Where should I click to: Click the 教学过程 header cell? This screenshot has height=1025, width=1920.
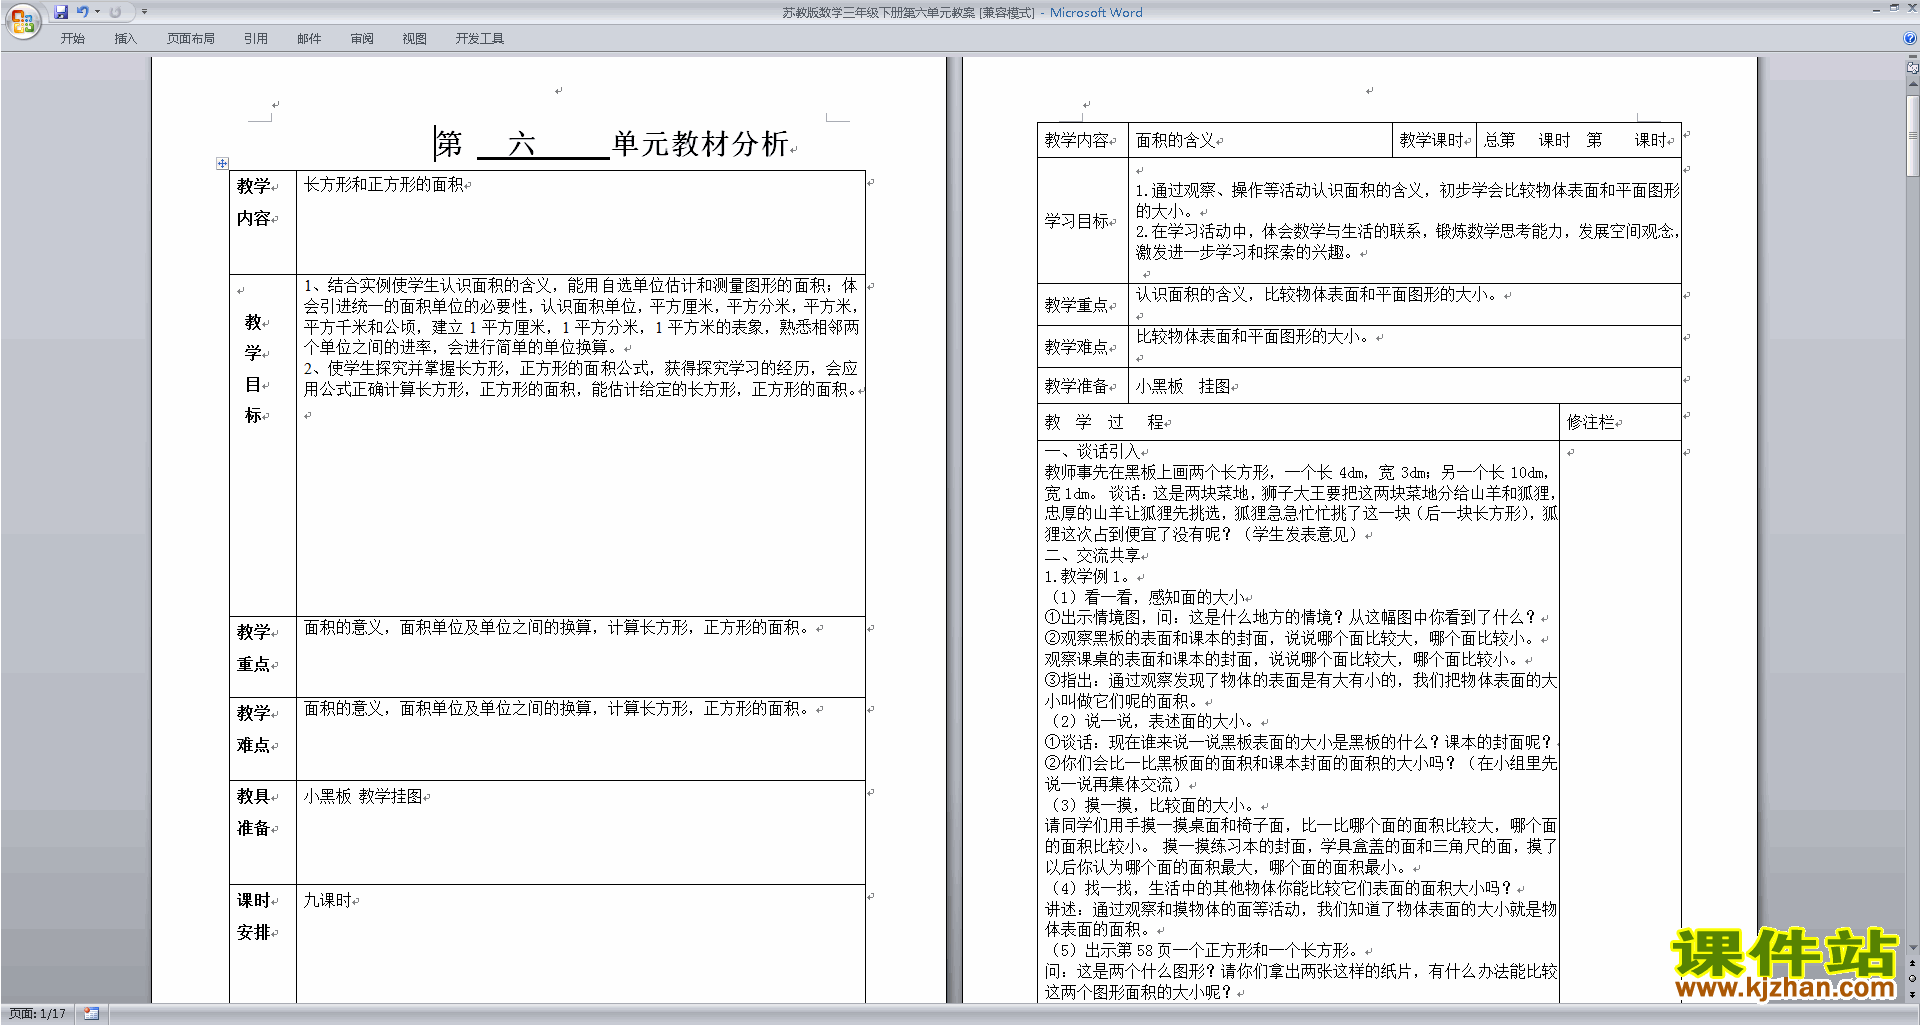tap(1298, 422)
